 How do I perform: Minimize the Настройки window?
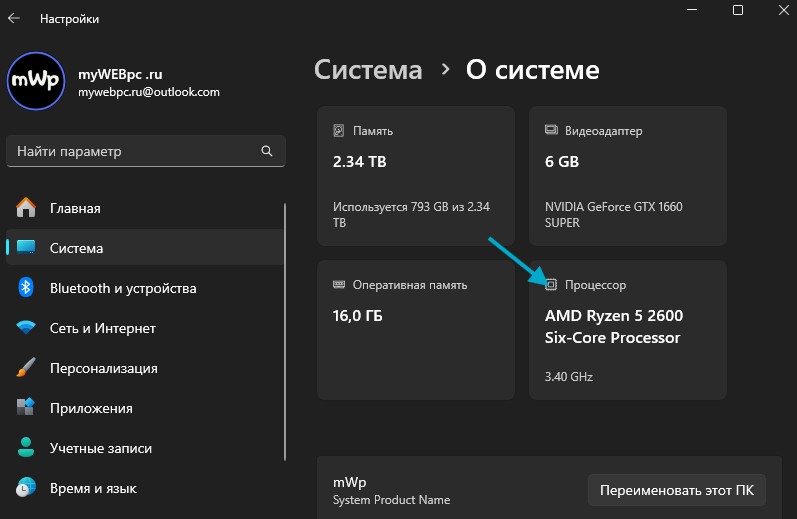692,10
